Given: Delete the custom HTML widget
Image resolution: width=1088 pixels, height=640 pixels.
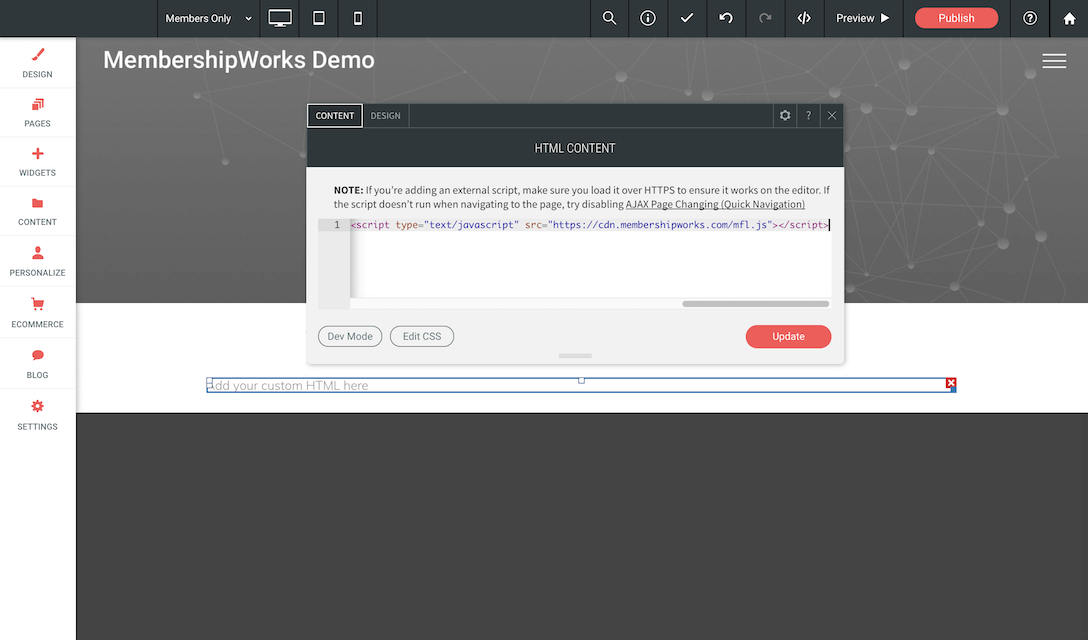Looking at the screenshot, I should tap(951, 383).
